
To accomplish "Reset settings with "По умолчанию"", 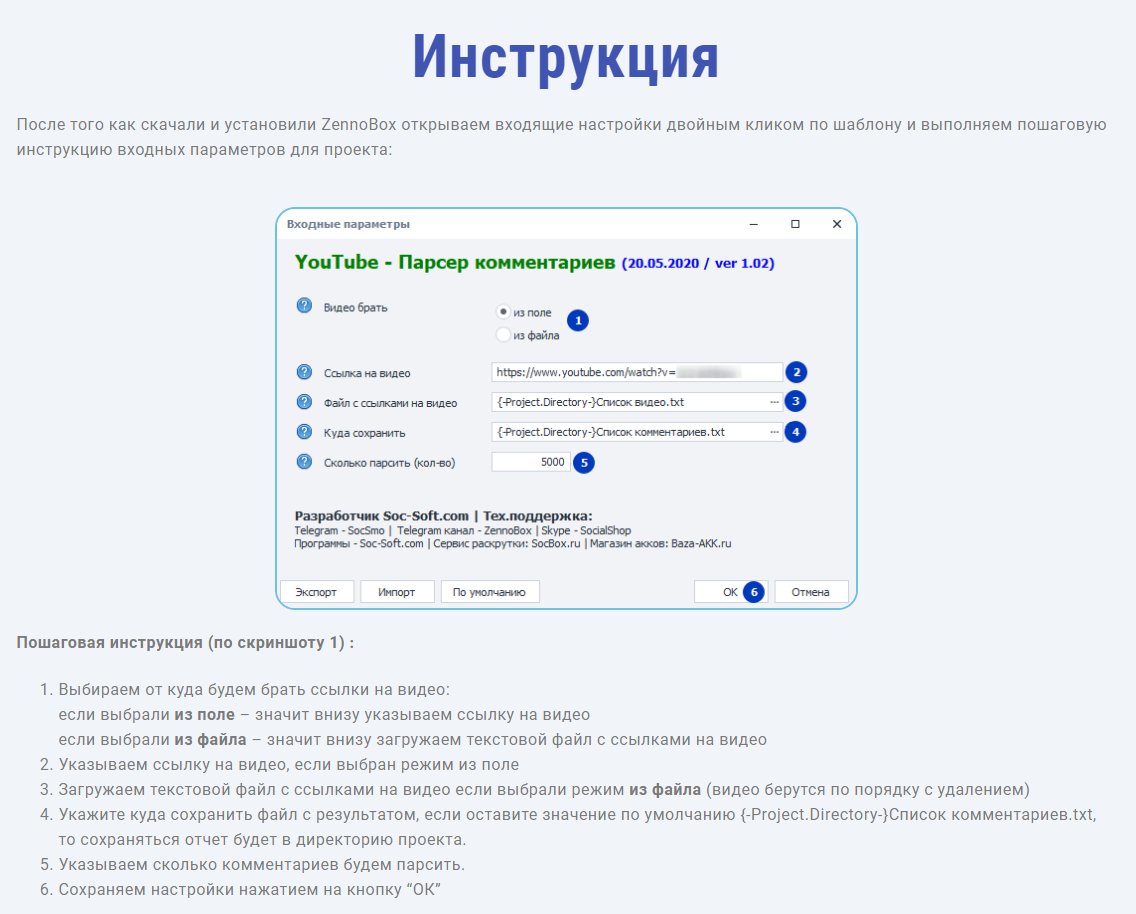I will tap(490, 591).
